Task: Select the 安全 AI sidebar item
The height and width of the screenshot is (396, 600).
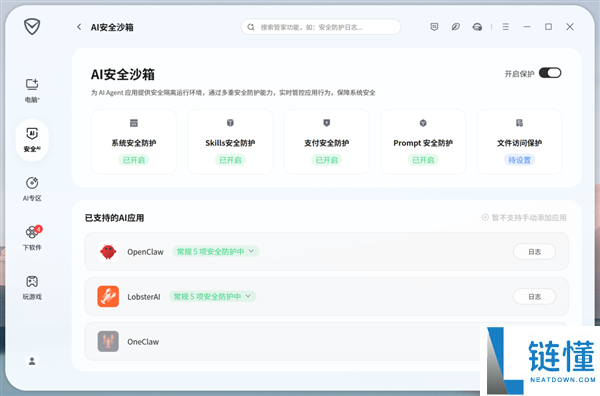Action: pyautogui.click(x=32, y=140)
